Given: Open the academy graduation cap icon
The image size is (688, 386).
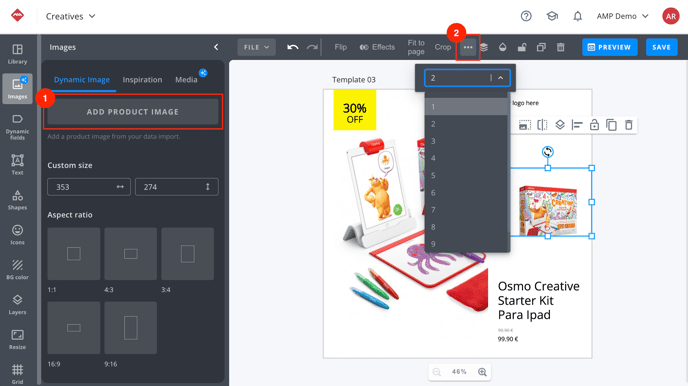Looking at the screenshot, I should point(552,16).
